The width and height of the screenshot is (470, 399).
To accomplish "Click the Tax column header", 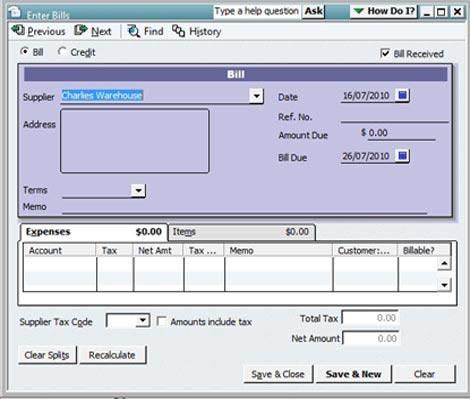I will pos(115,250).
